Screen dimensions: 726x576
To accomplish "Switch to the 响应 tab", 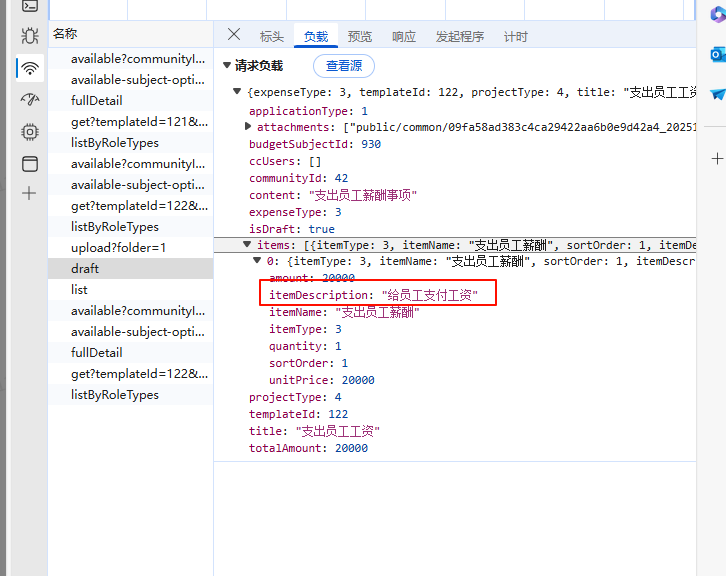I will (x=404, y=37).
